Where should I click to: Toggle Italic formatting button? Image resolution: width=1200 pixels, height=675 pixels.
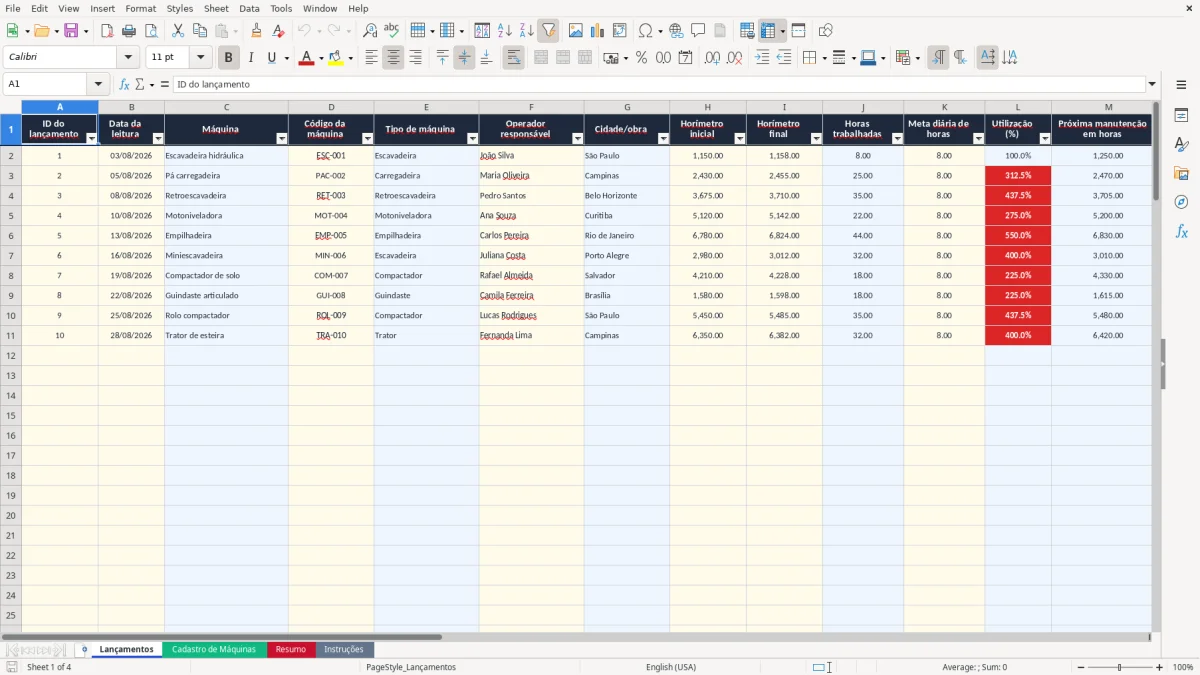(x=250, y=58)
